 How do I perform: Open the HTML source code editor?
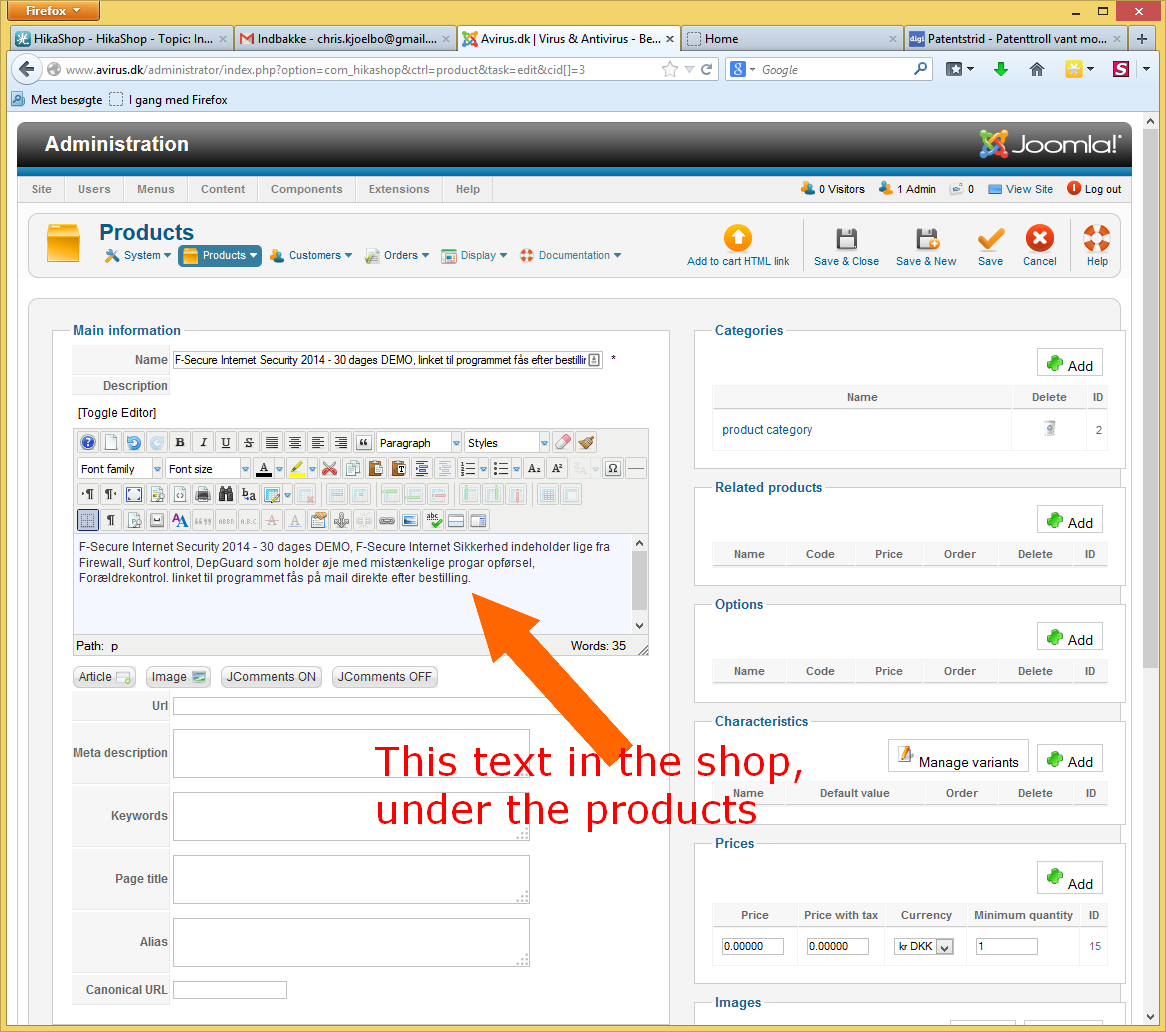180,495
